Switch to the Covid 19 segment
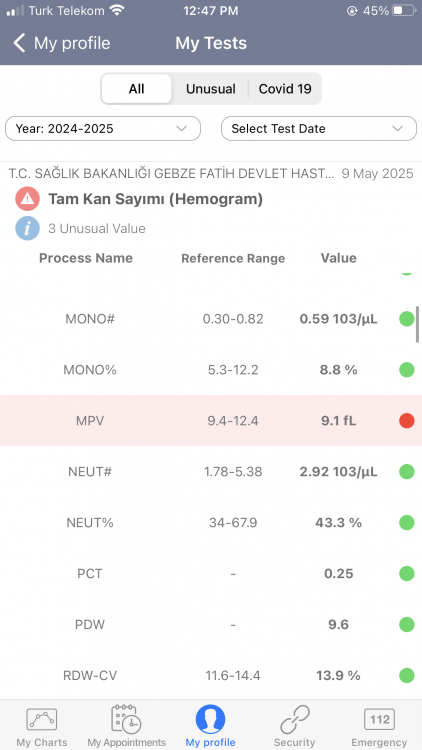Image resolution: width=422 pixels, height=750 pixels. [285, 89]
